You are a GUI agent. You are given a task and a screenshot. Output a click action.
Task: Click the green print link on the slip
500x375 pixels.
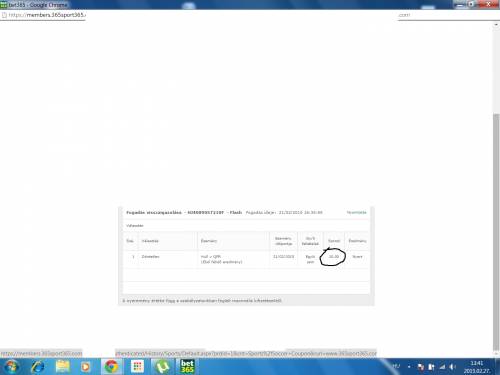tap(356, 212)
